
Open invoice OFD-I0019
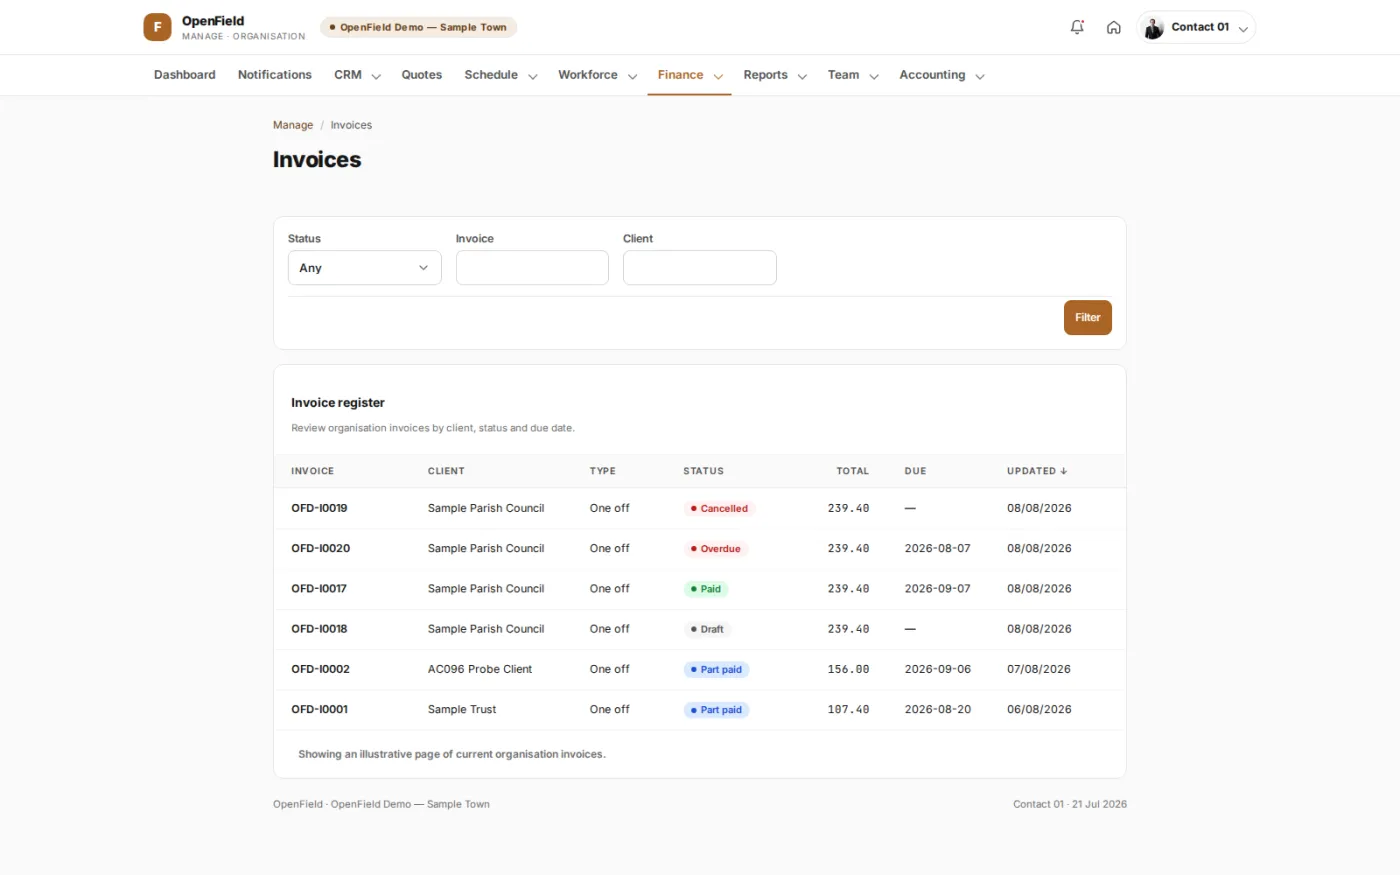click(319, 508)
